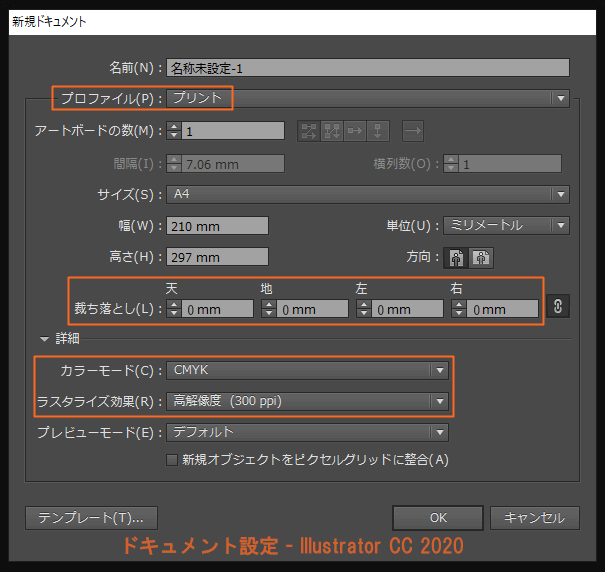The image size is (605, 572).
Task: Enable align new objects to pixel grid checkbox
Action: pos(172,460)
